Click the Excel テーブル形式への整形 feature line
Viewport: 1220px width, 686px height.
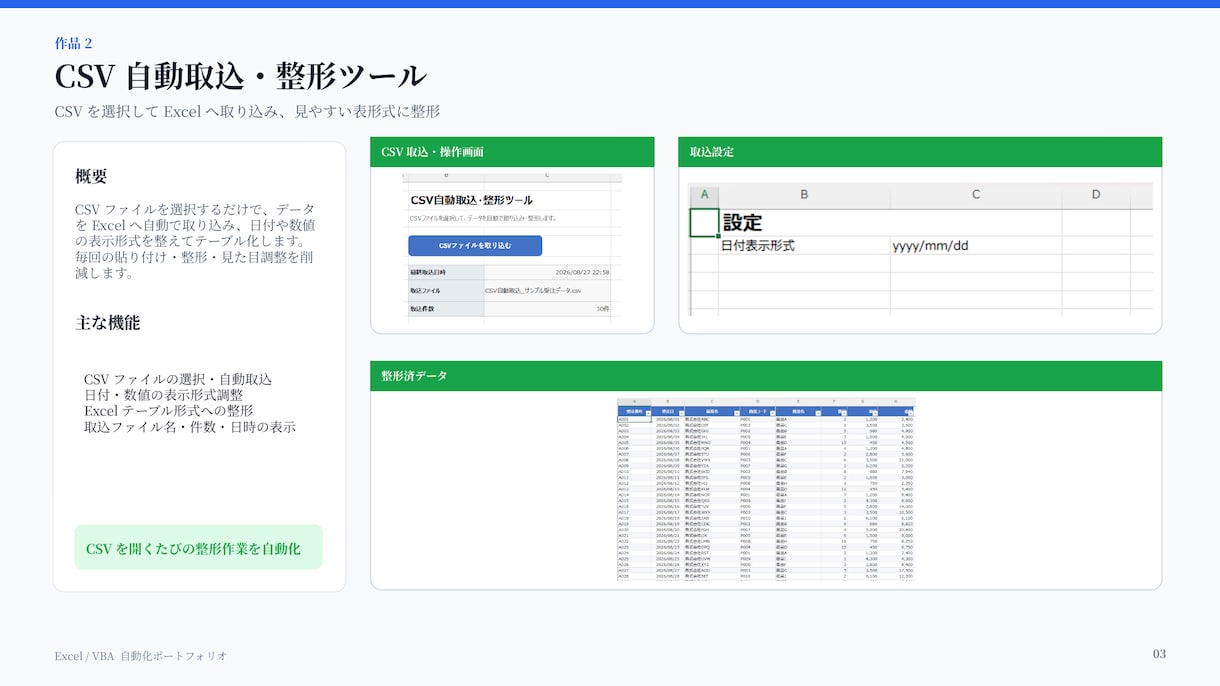coord(168,411)
